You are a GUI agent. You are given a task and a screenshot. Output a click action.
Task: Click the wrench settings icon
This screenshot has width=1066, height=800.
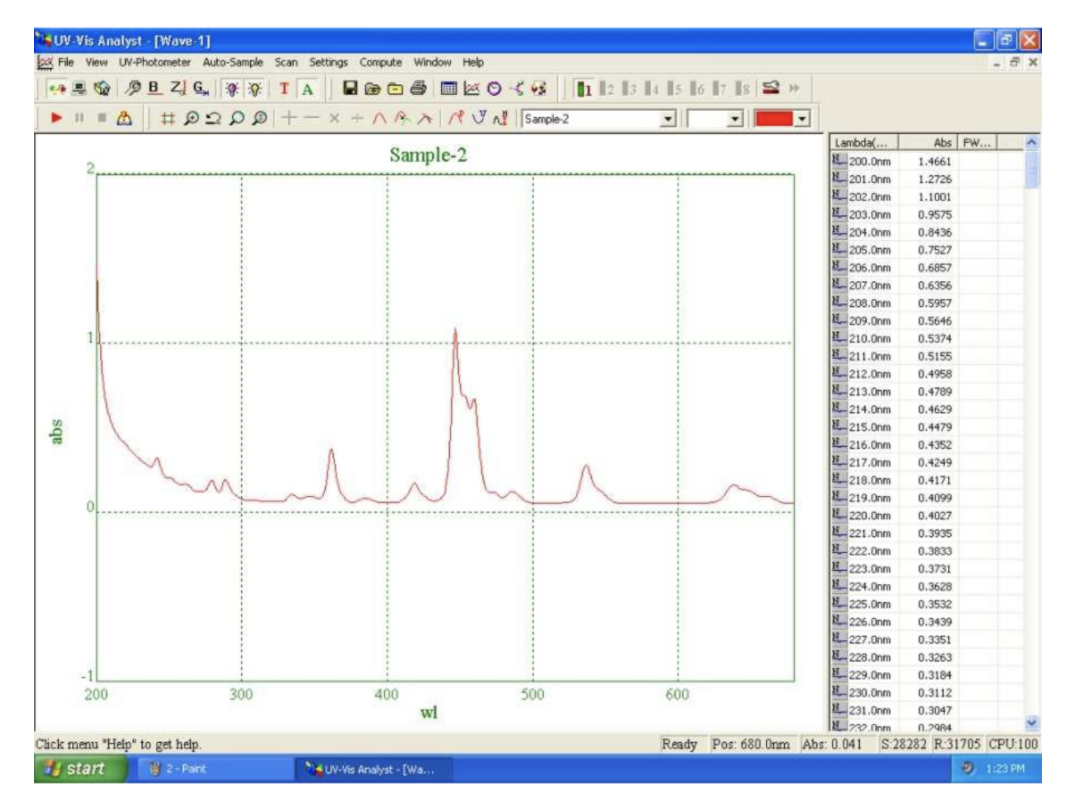133,88
